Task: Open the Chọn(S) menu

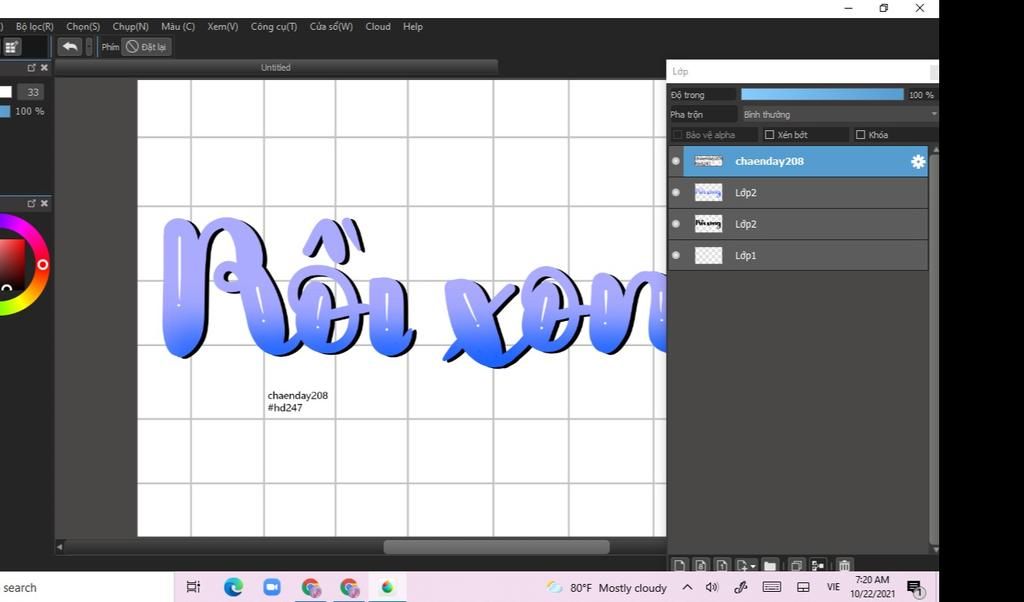Action: 83,27
